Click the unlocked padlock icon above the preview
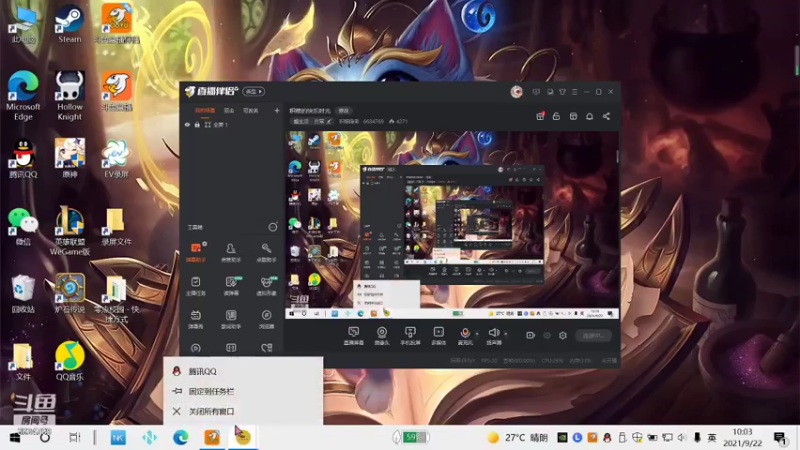This screenshot has height=450, width=800. [x=556, y=116]
